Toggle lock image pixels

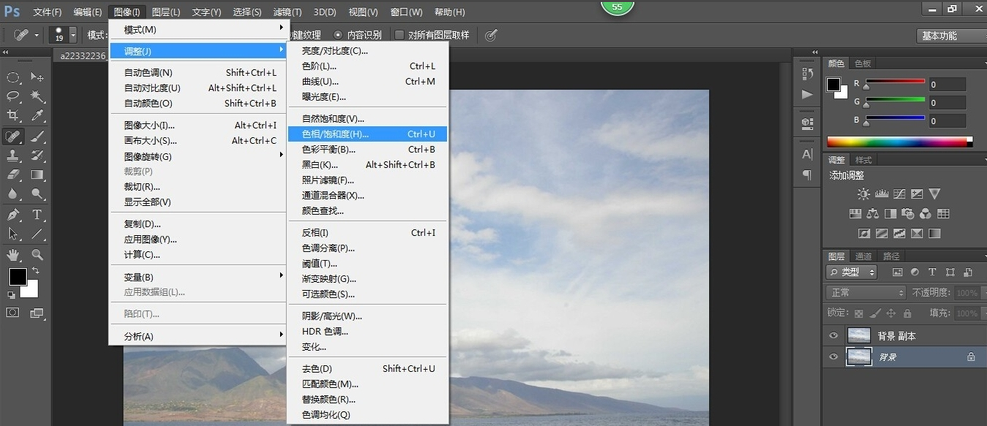point(875,313)
